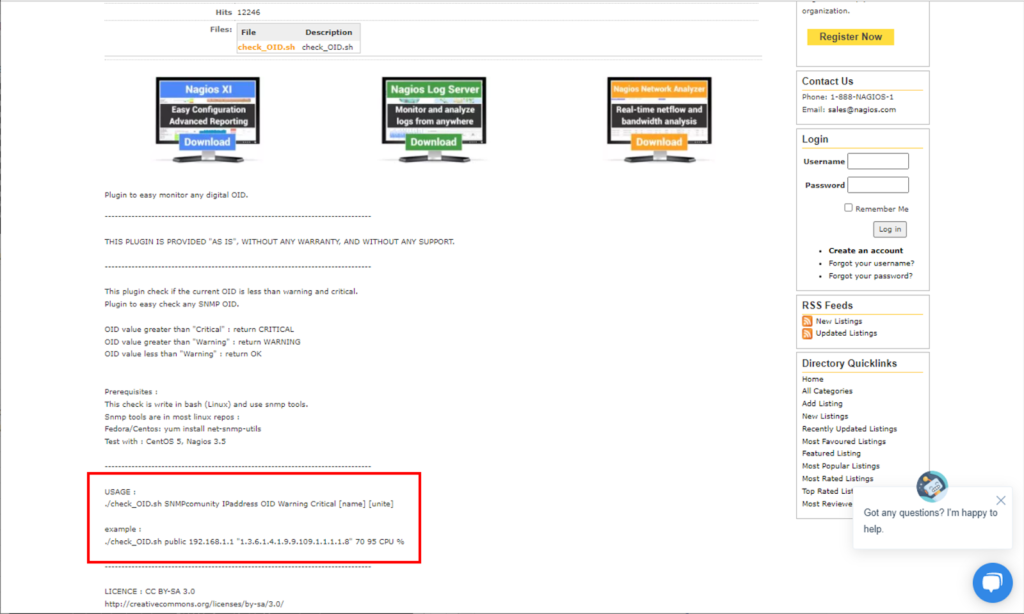This screenshot has height=614, width=1024.
Task: Open the creativecommons.org license URL
Action: [194, 604]
